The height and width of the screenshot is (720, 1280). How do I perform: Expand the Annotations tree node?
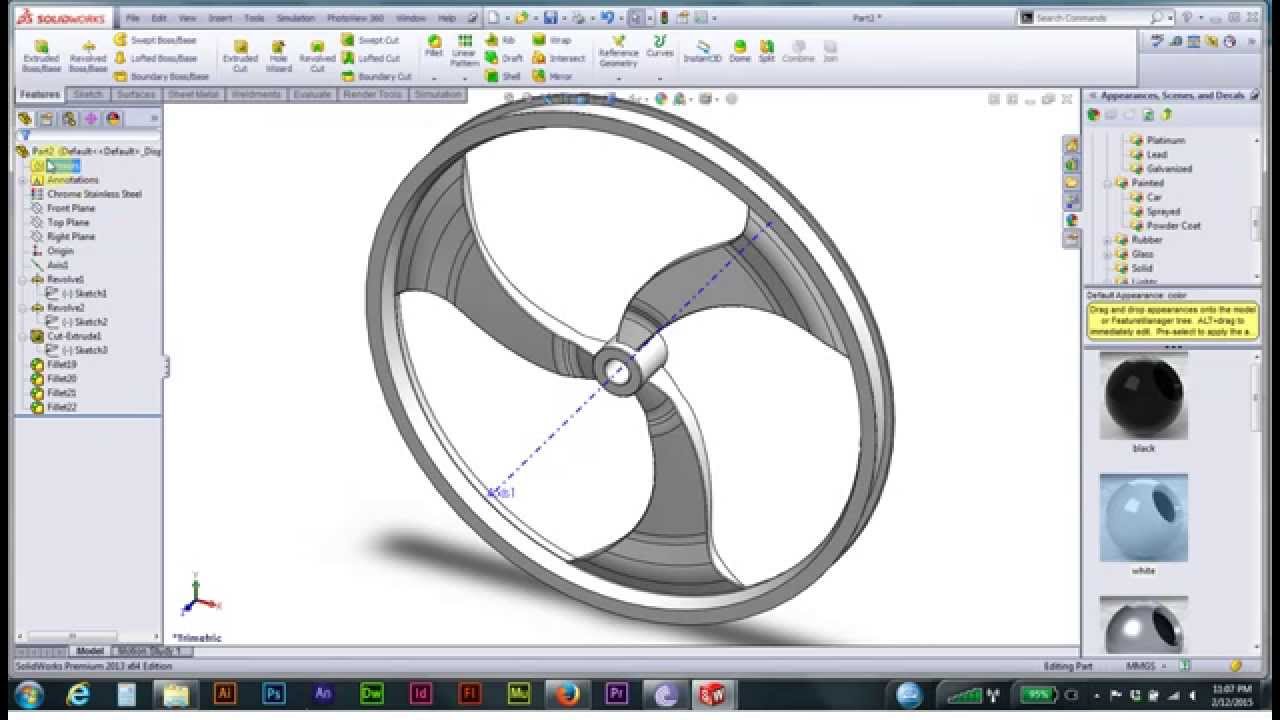[x=23, y=180]
